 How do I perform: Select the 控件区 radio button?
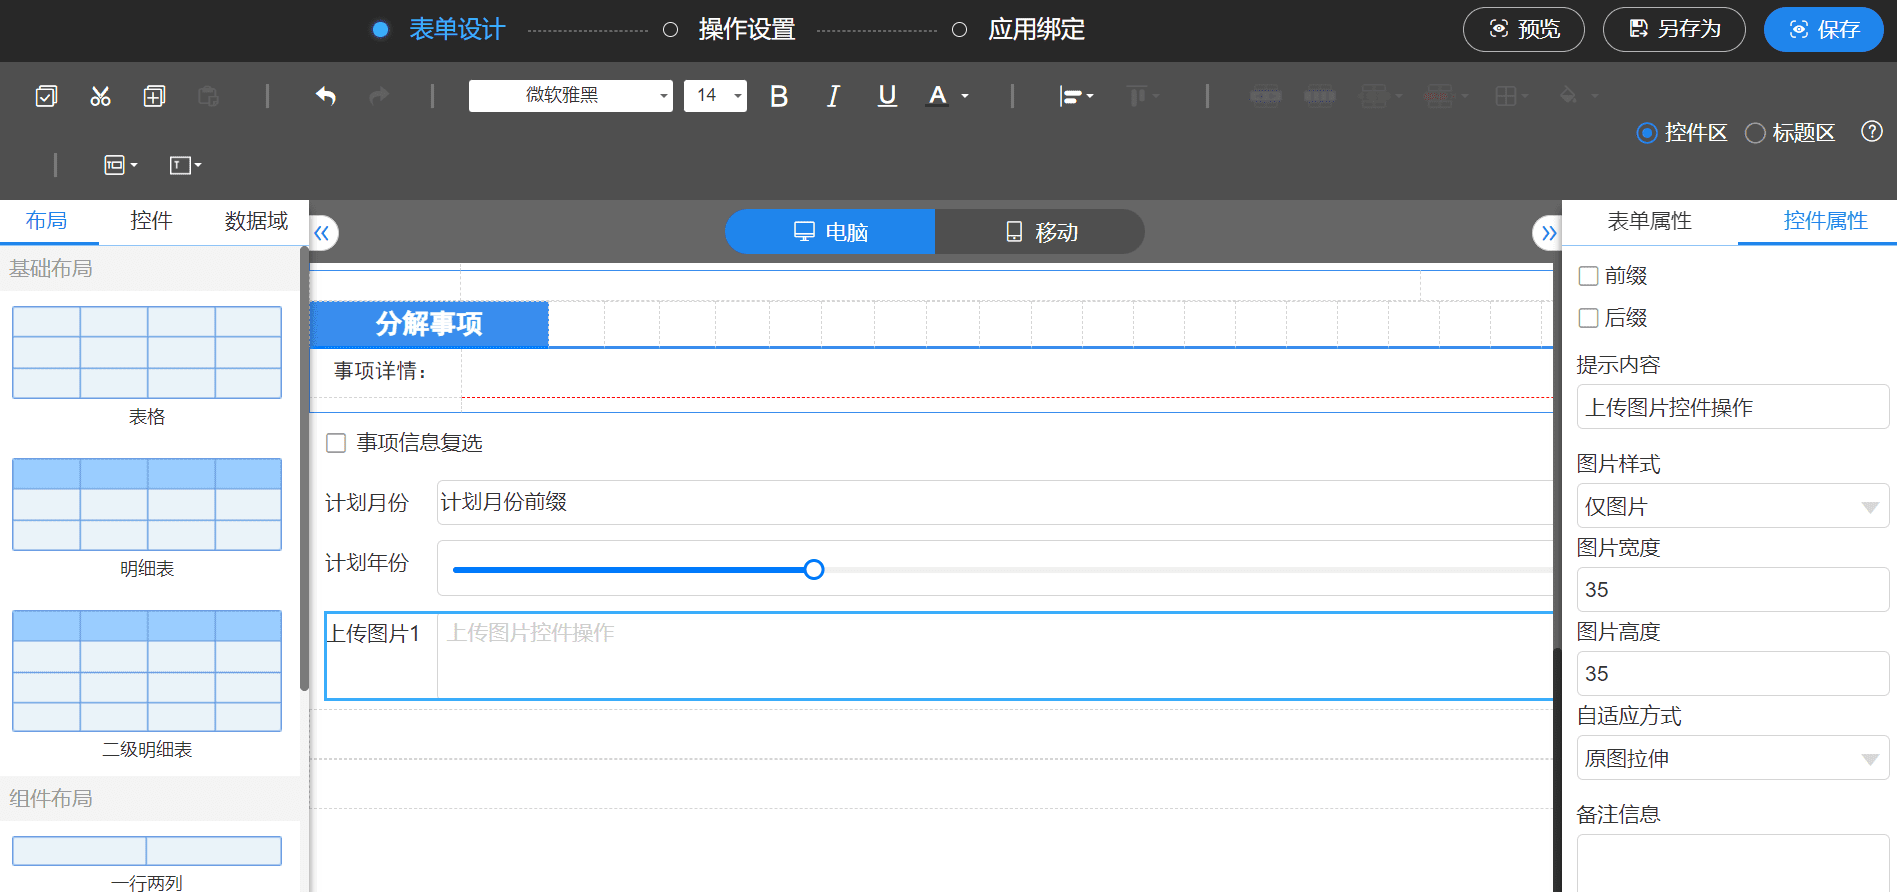pos(1646,133)
